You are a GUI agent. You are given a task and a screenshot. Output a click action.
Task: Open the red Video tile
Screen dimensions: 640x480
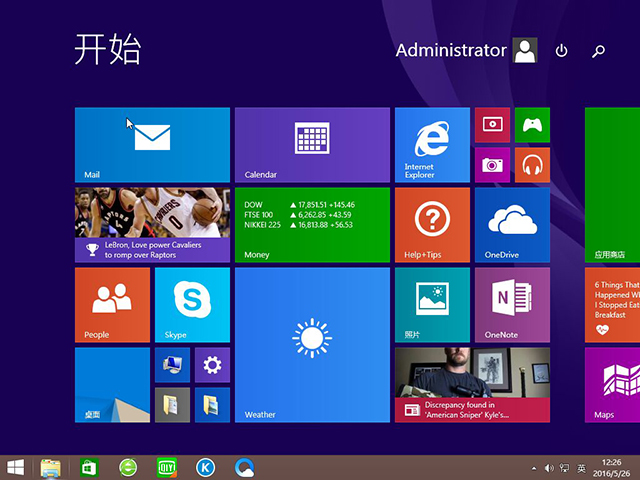(492, 125)
